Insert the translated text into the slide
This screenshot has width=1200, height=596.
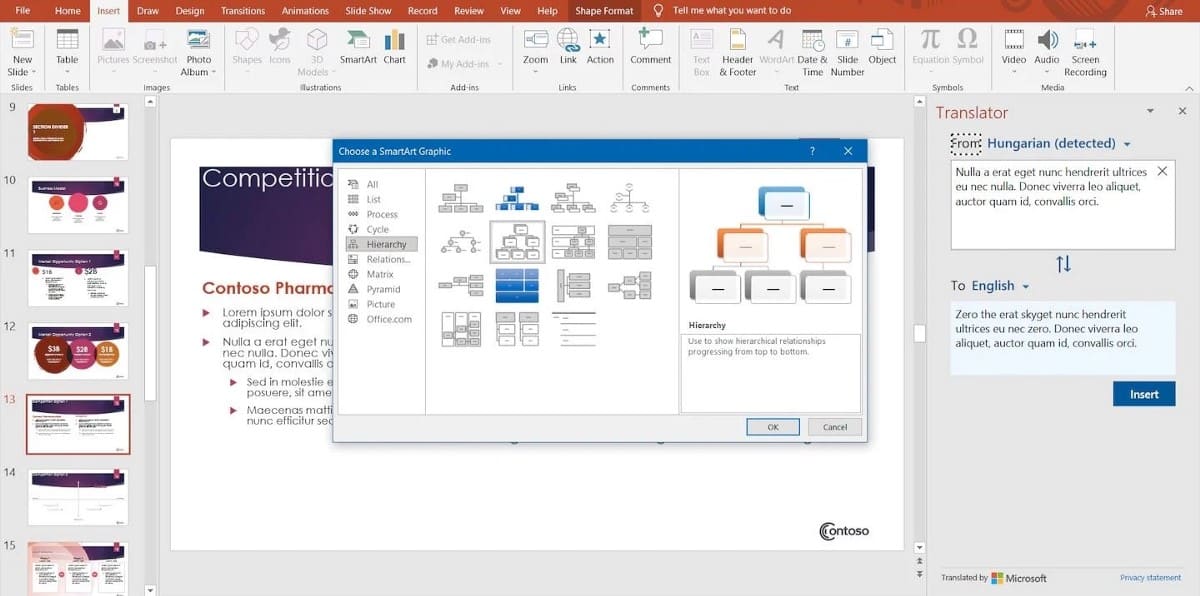1144,393
